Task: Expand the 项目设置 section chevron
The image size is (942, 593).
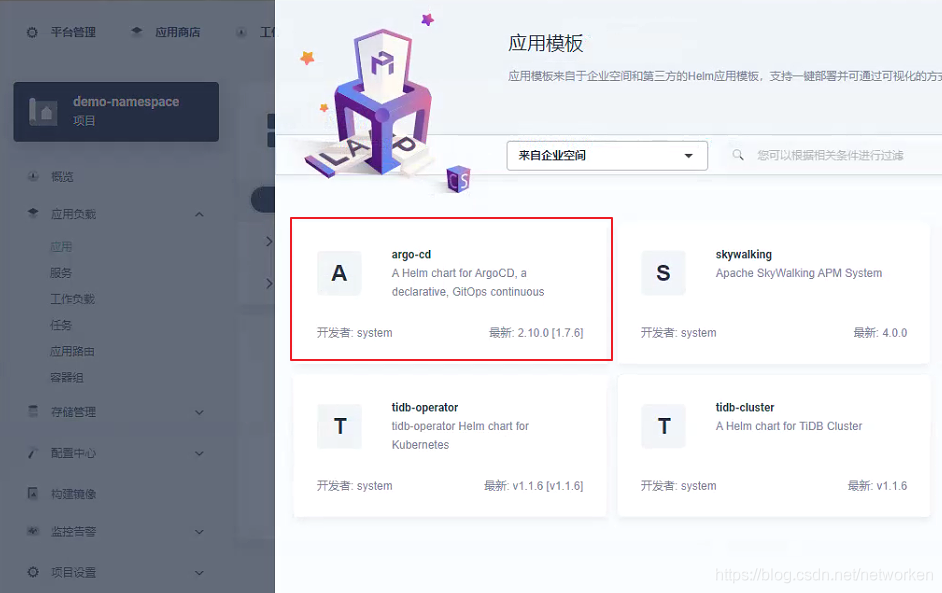Action: [199, 573]
